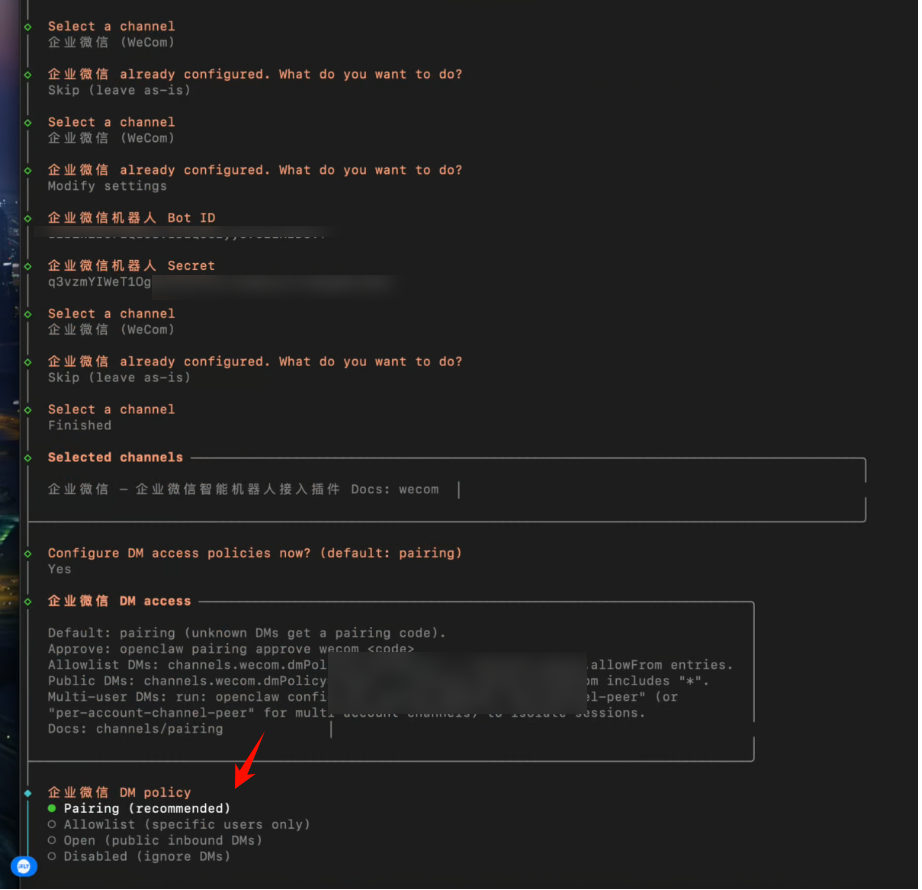Click the 'Default: pairing (unknown DMs...' line
922x890 pixels.
tap(247, 634)
